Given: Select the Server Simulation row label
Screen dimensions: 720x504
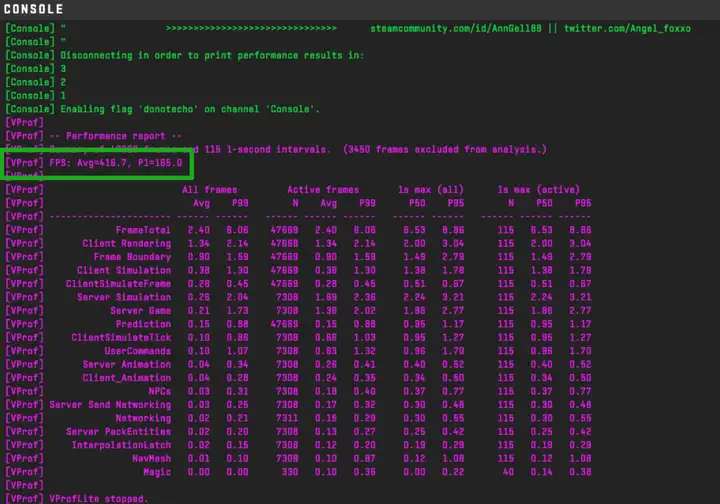Looking at the screenshot, I should click(124, 297).
